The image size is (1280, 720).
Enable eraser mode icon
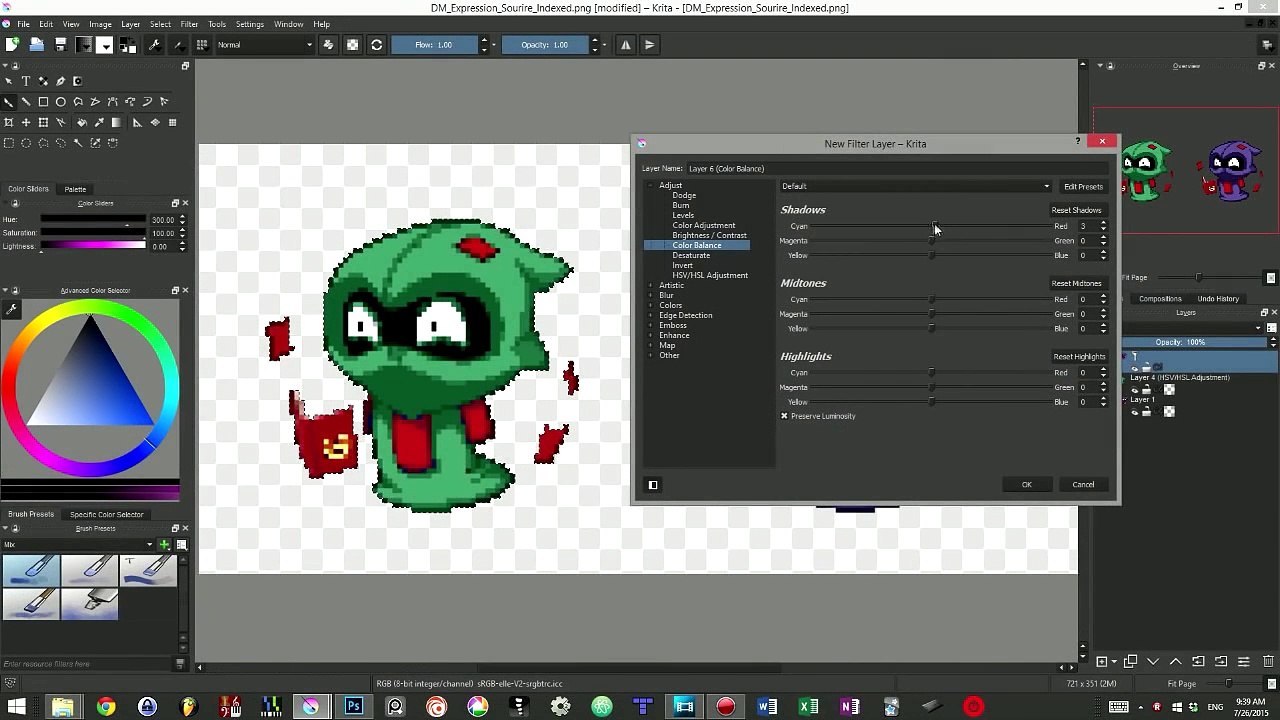[x=328, y=44]
